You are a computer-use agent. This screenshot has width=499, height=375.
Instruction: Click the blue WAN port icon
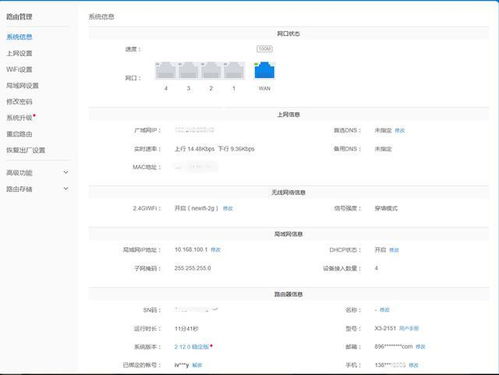click(264, 70)
